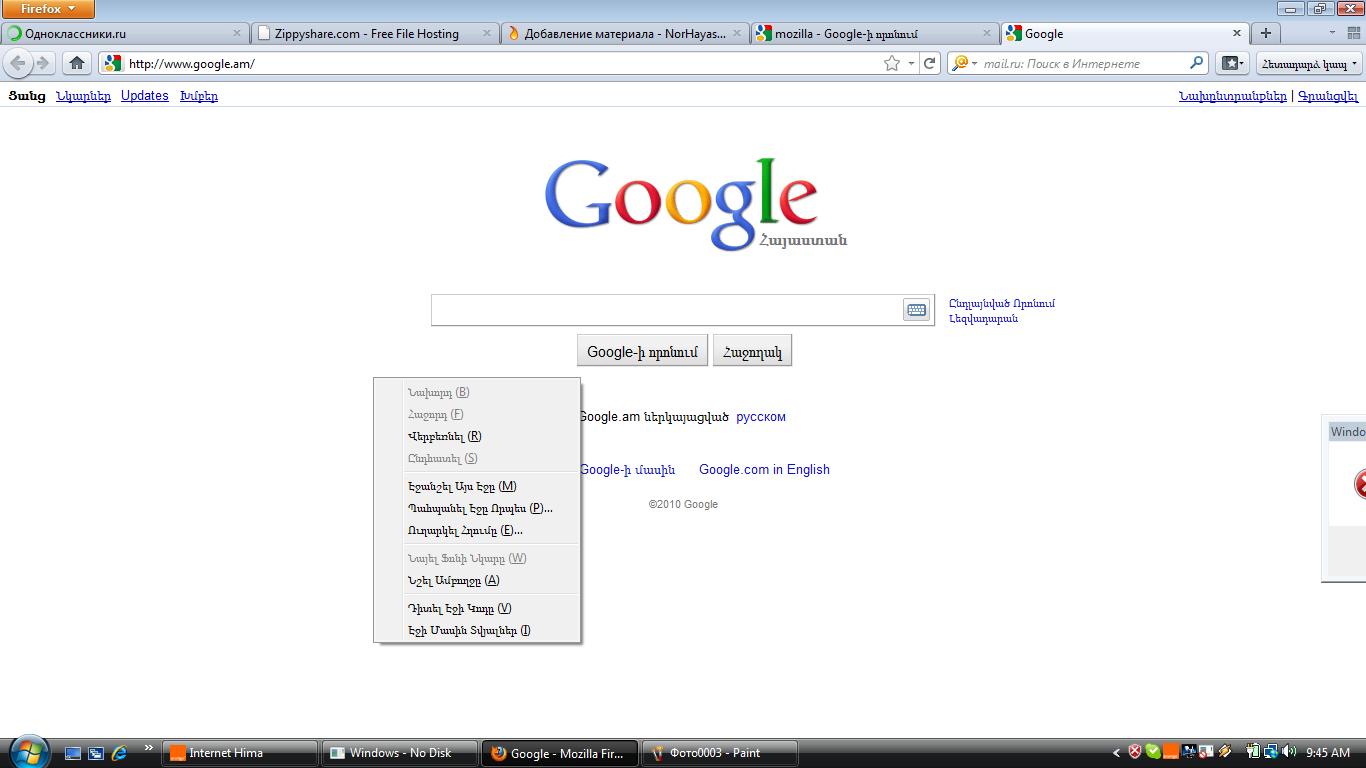Screen dimensions: 1366x768
Task: Switch to Фото0003 - Paint taskbar window
Action: [720, 753]
